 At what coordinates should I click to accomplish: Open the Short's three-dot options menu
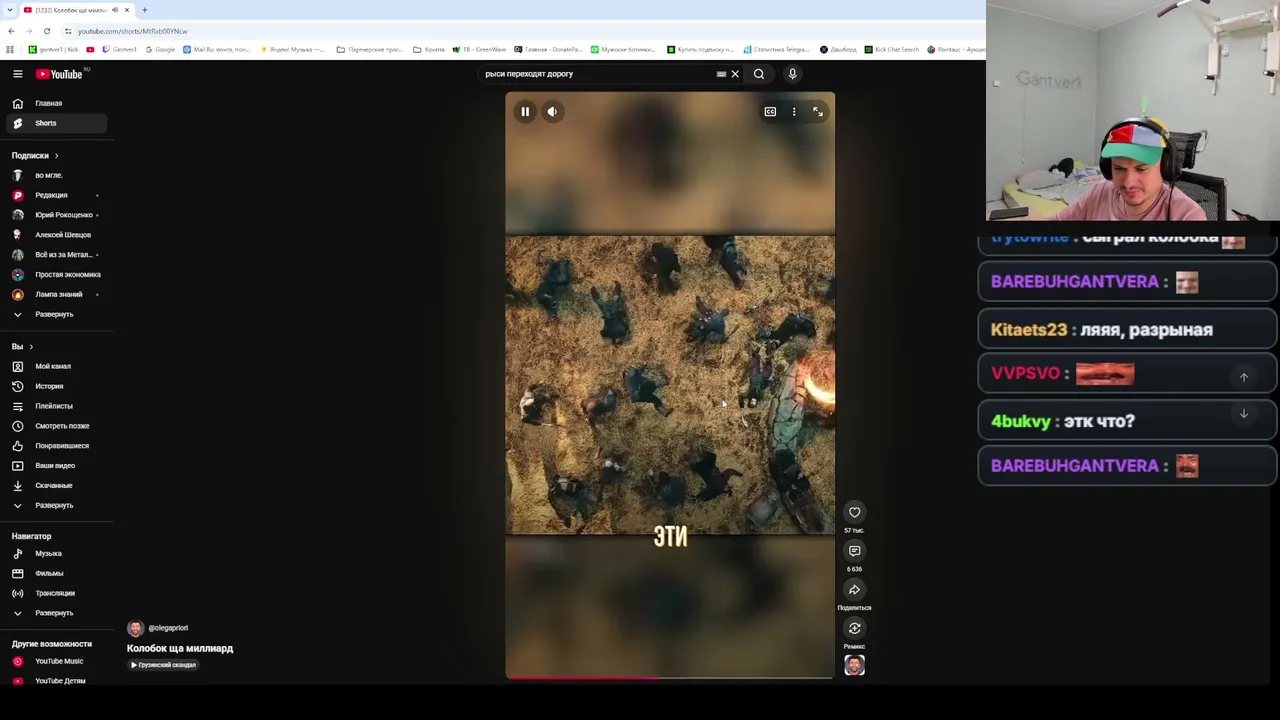tap(794, 112)
